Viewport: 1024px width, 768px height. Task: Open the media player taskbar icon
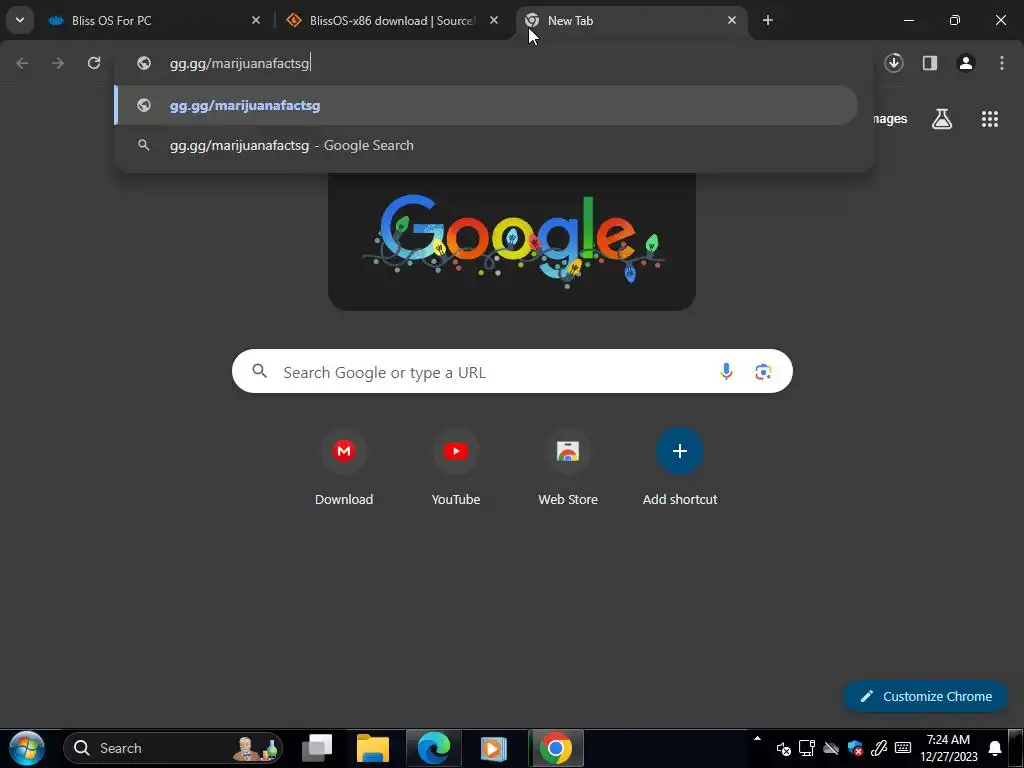(494, 748)
